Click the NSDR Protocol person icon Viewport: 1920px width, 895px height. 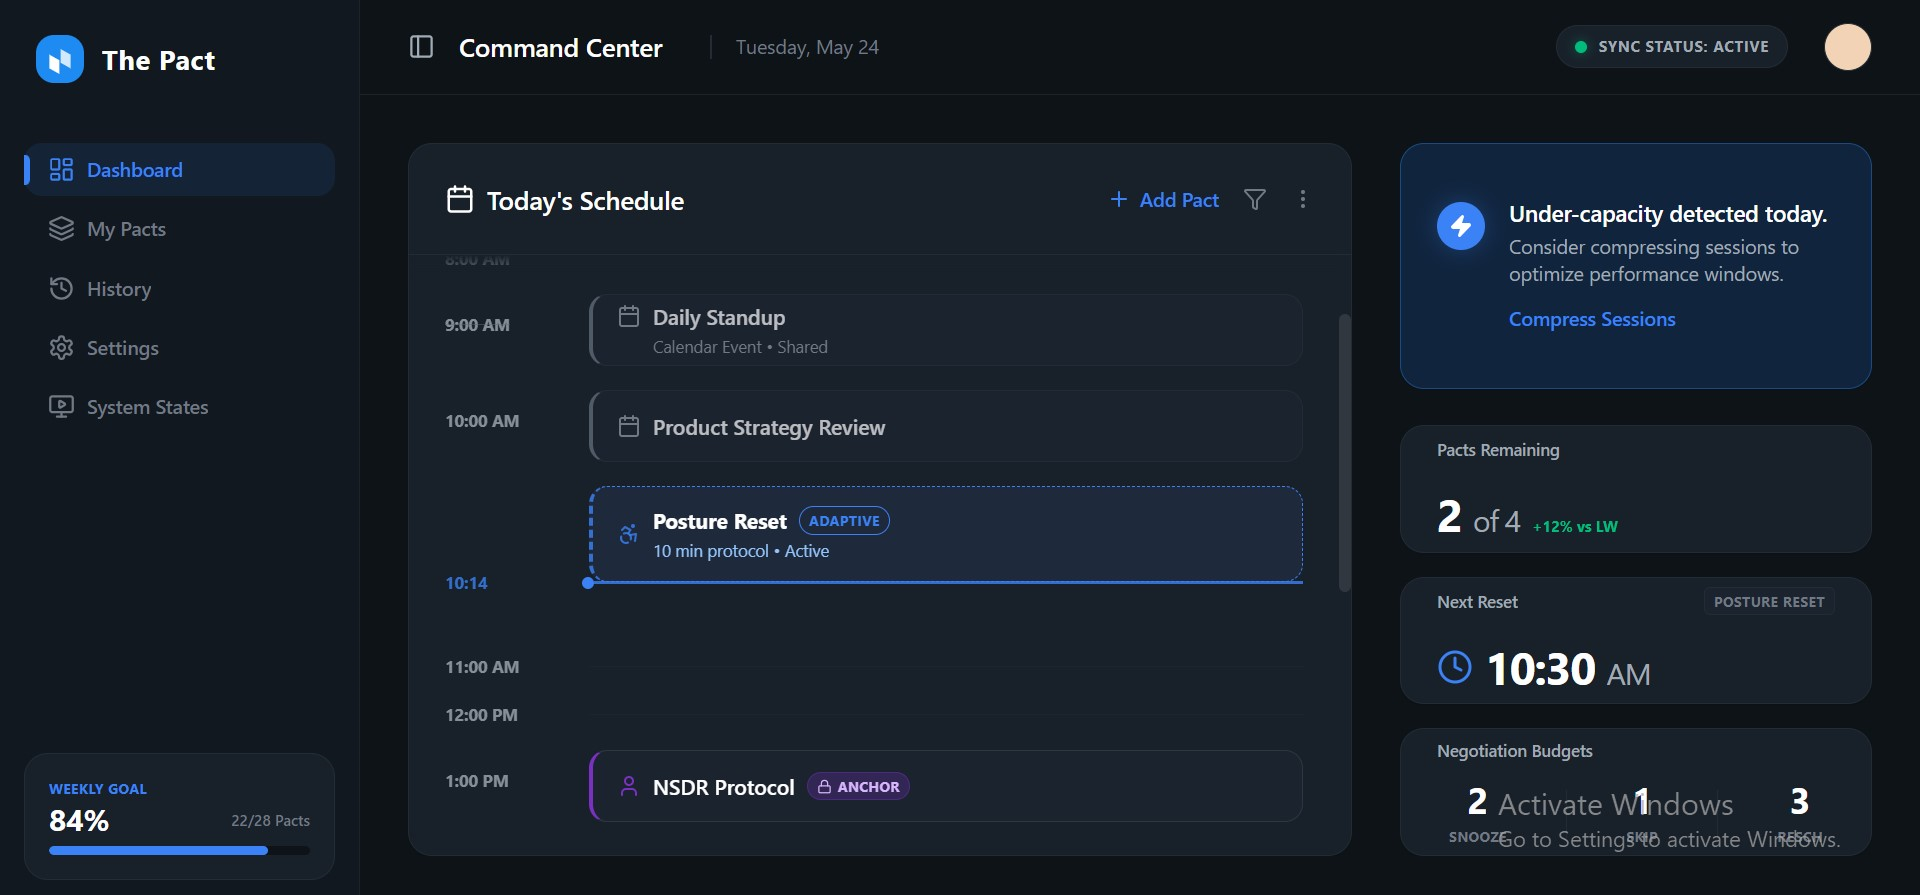[629, 787]
